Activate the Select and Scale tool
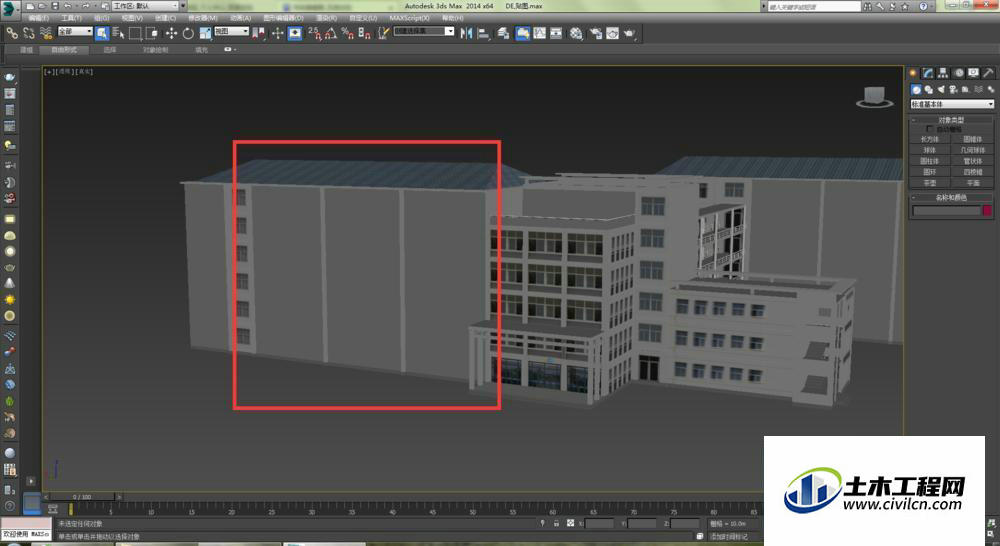The image size is (1000, 546). [205, 33]
